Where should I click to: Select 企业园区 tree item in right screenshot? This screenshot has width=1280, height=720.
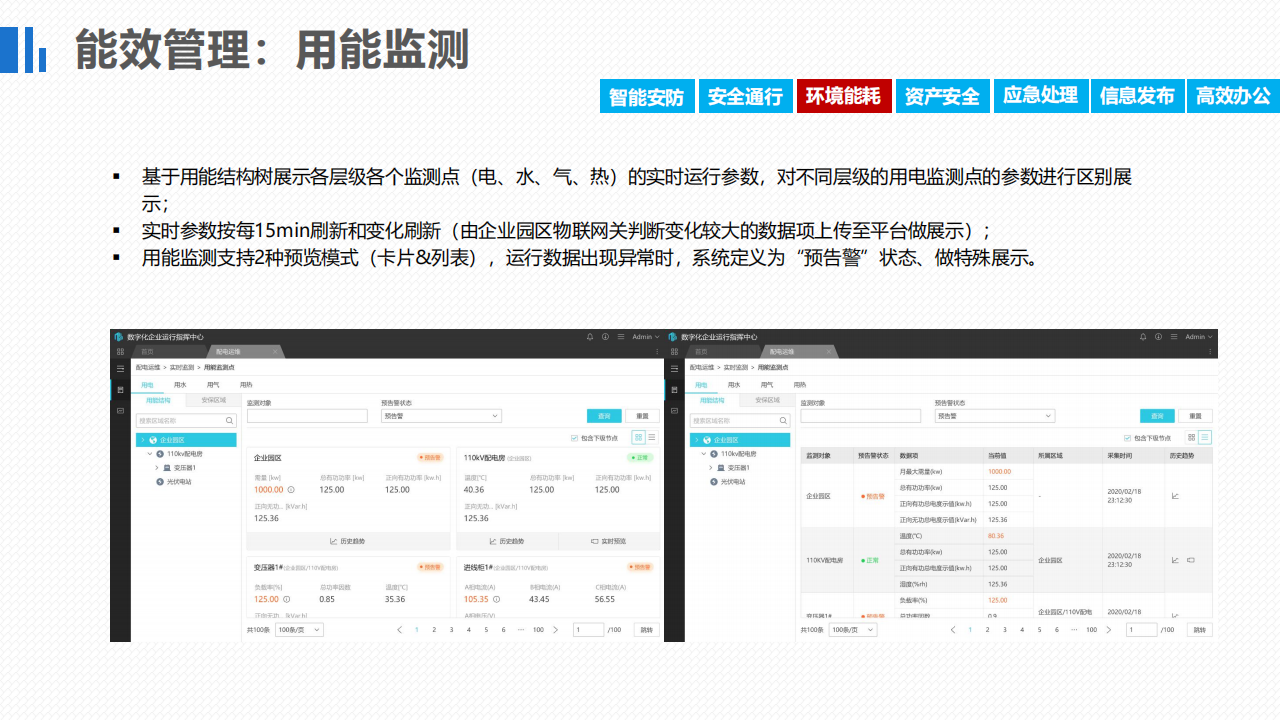point(740,440)
